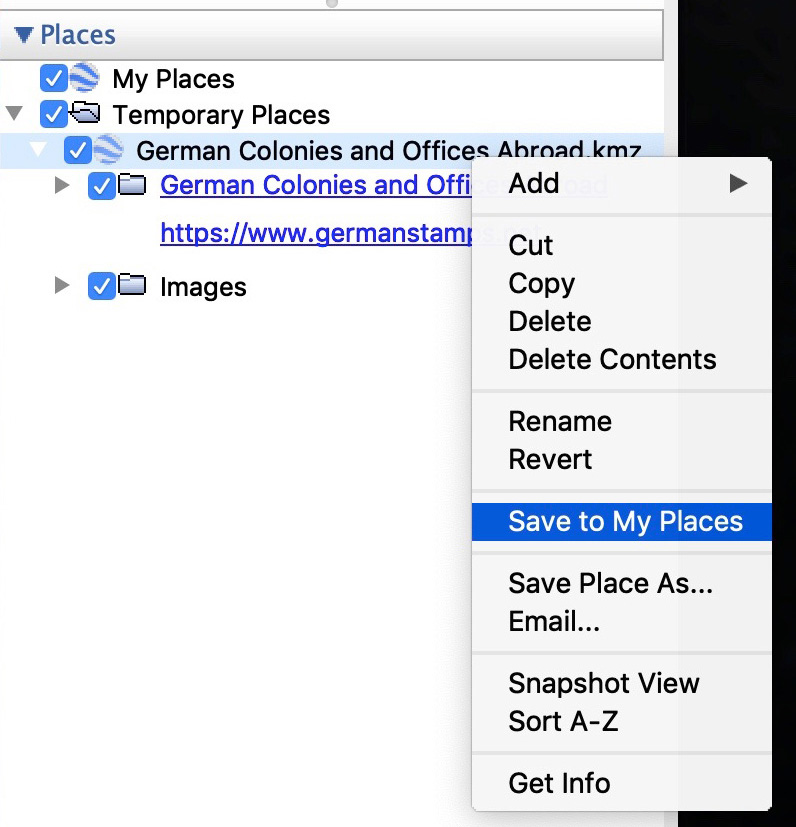Toggle the kmz file visibility checkbox
Screen dimensions: 796x827
pos(77,150)
